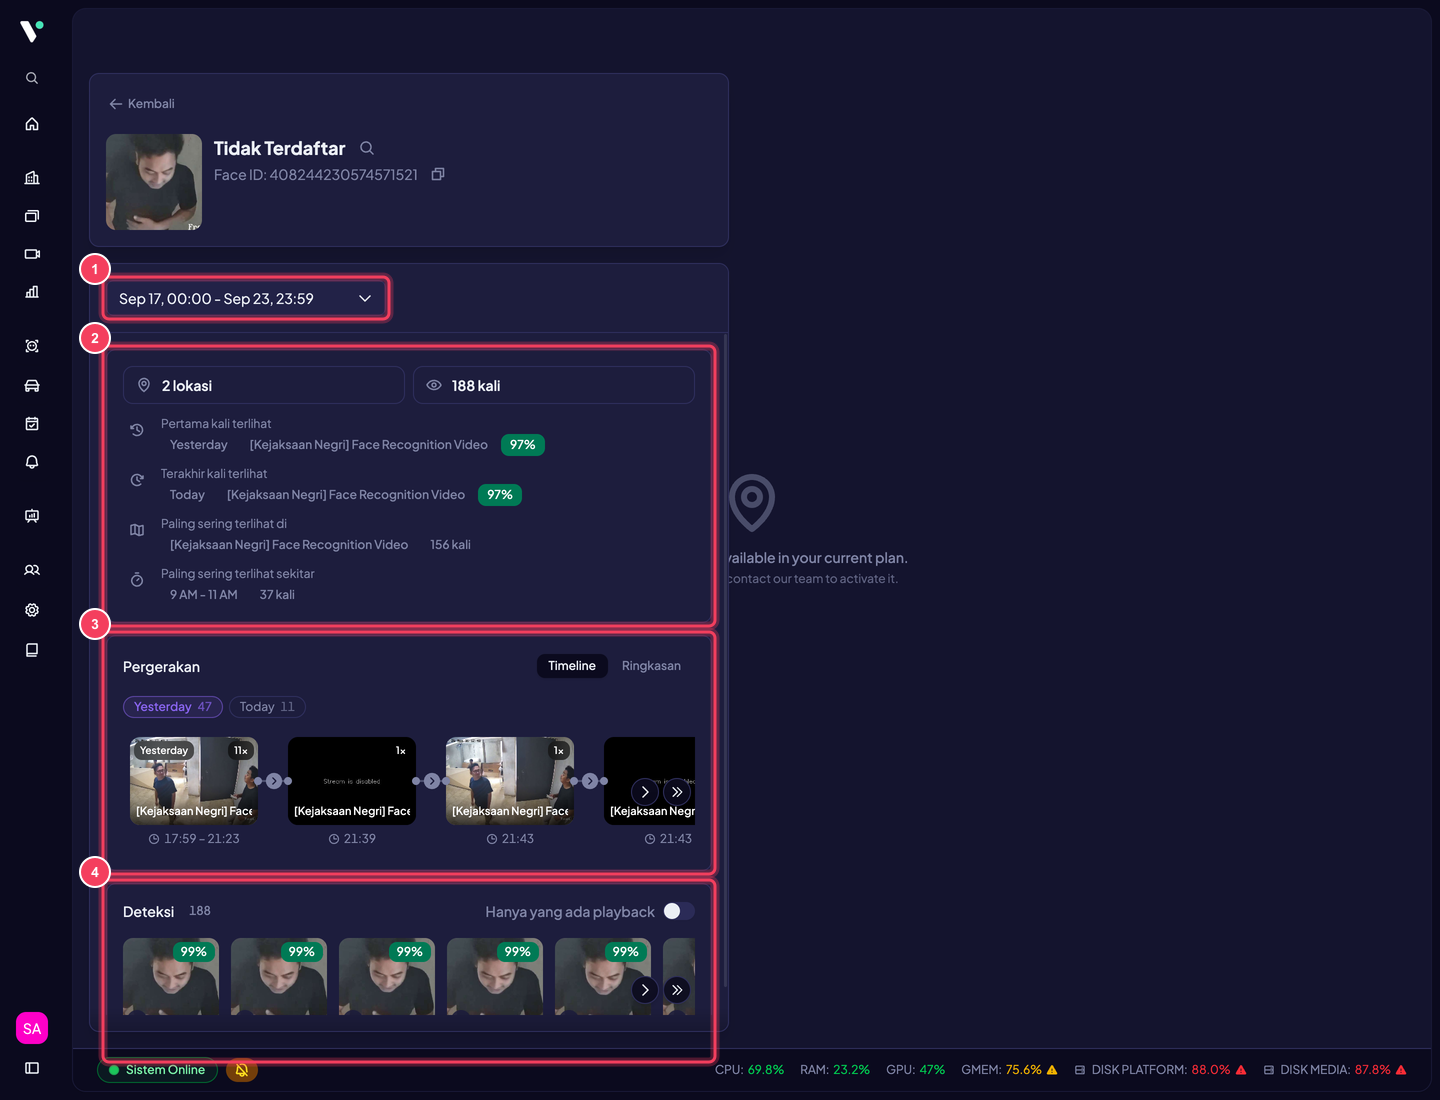Open the face recognition sidebar icon

[x=32, y=346]
